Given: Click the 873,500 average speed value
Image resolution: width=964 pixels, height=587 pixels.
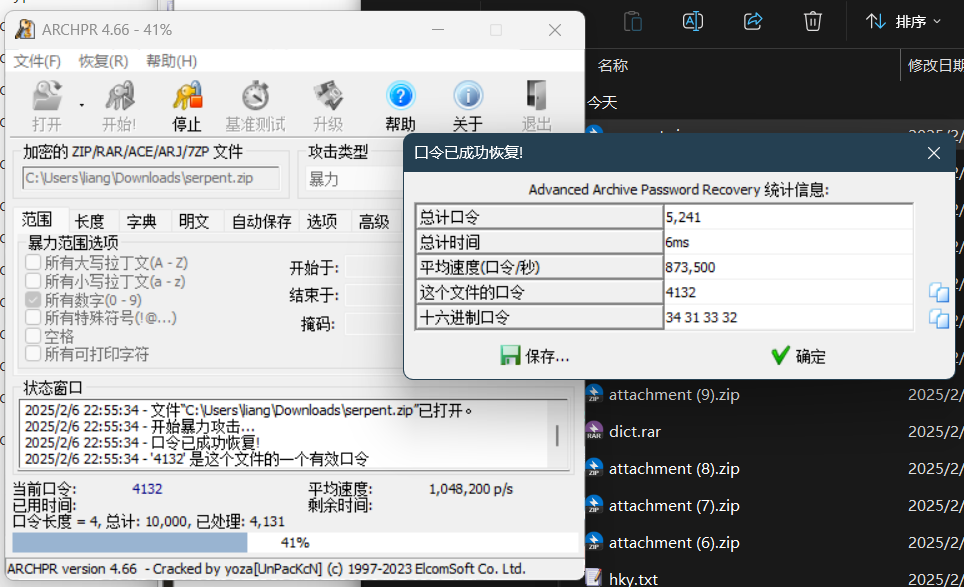Looking at the screenshot, I should 788,267.
